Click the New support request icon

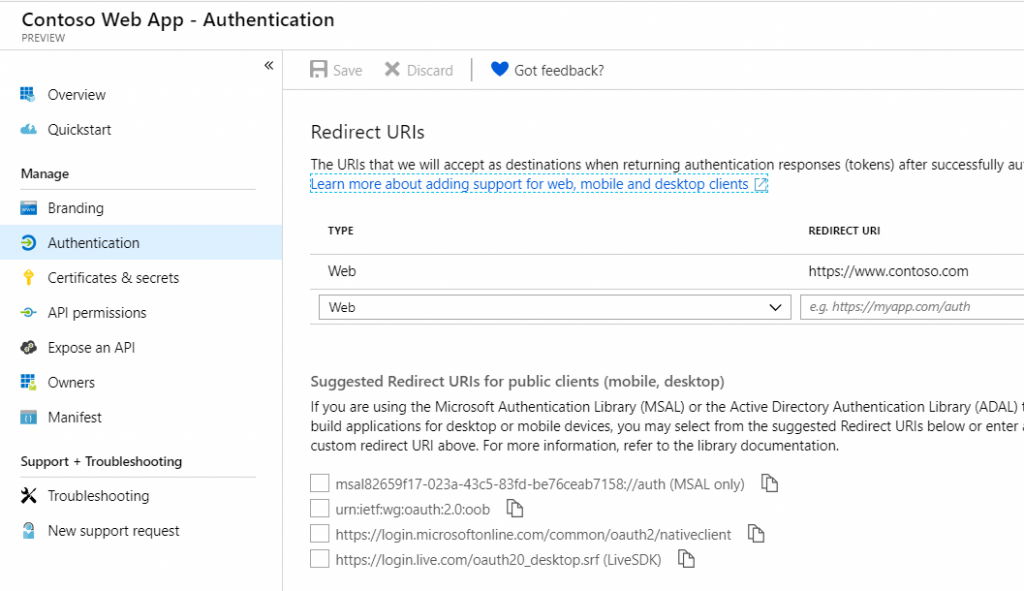(28, 530)
